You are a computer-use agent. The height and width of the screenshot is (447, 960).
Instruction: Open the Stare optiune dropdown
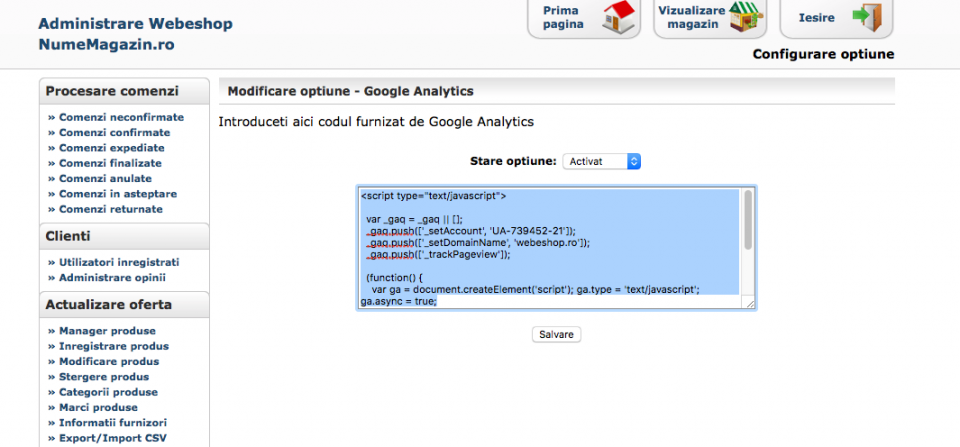[601, 161]
